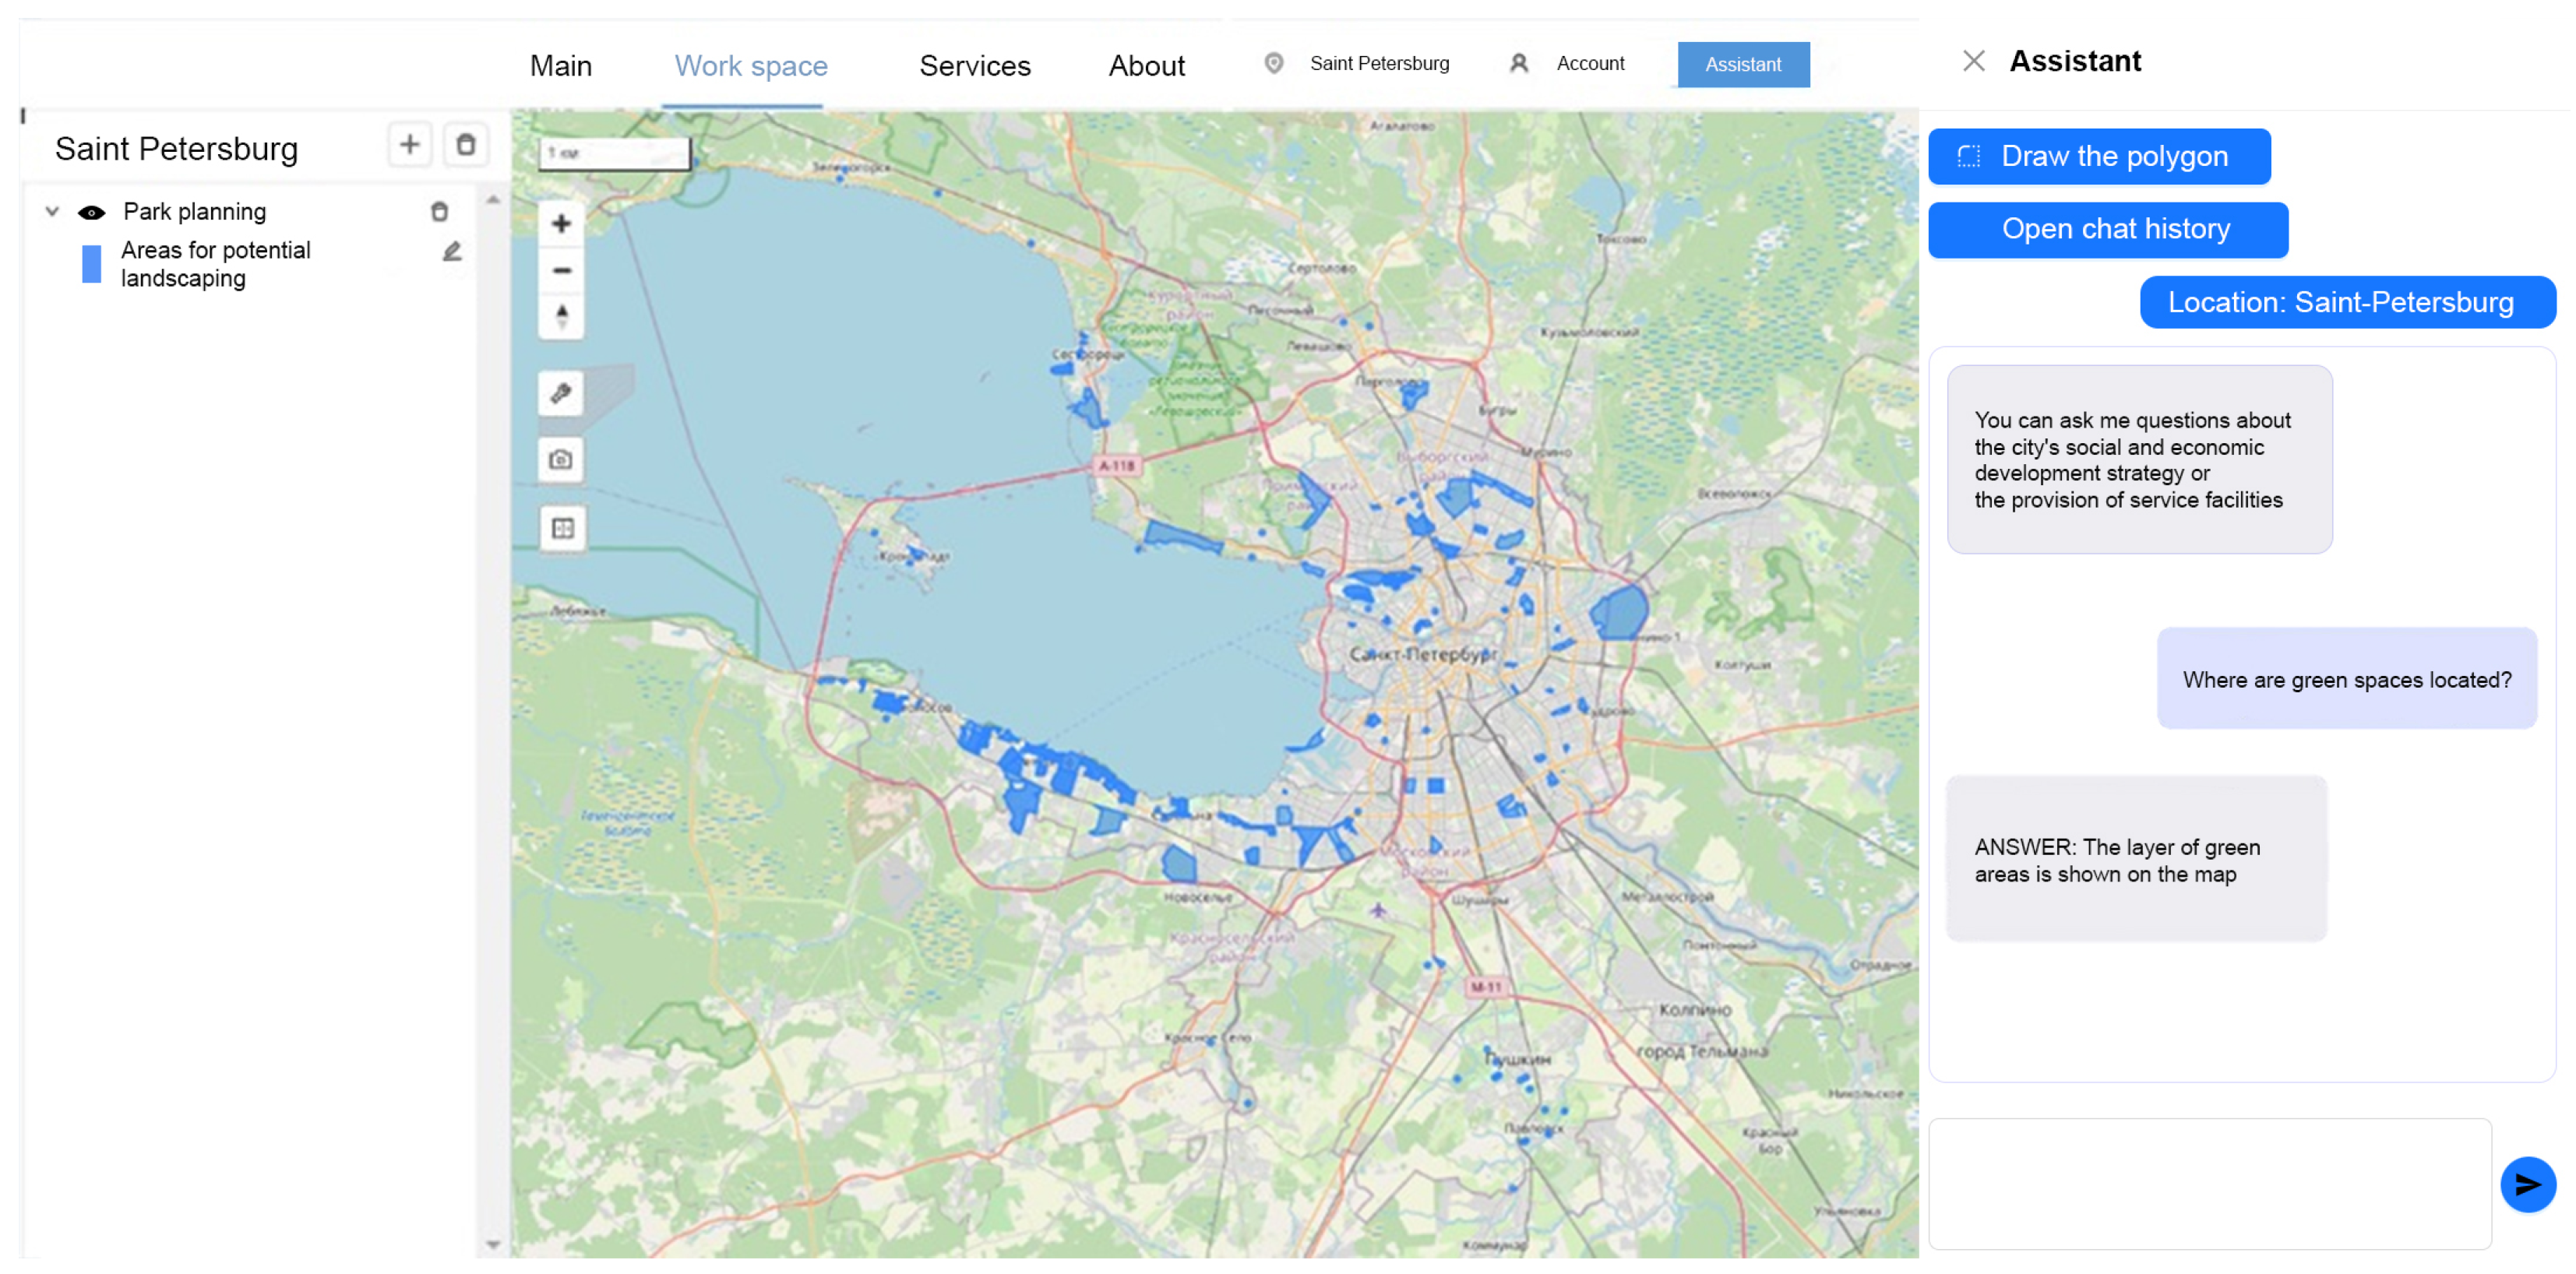Screen dimensions: 2576x1274
Task: Edit the Areas for potential landscaping layer
Action: pos(452,251)
